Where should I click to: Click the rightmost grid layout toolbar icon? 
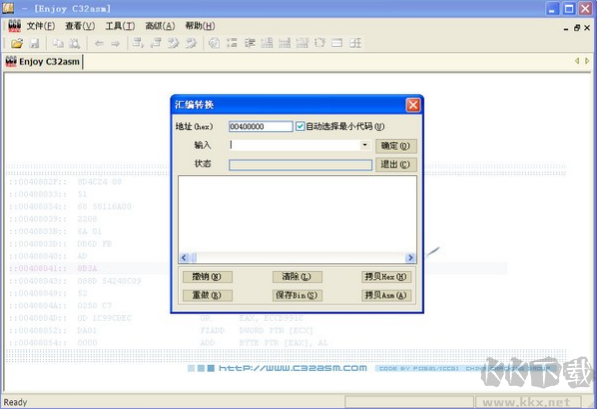[355, 43]
